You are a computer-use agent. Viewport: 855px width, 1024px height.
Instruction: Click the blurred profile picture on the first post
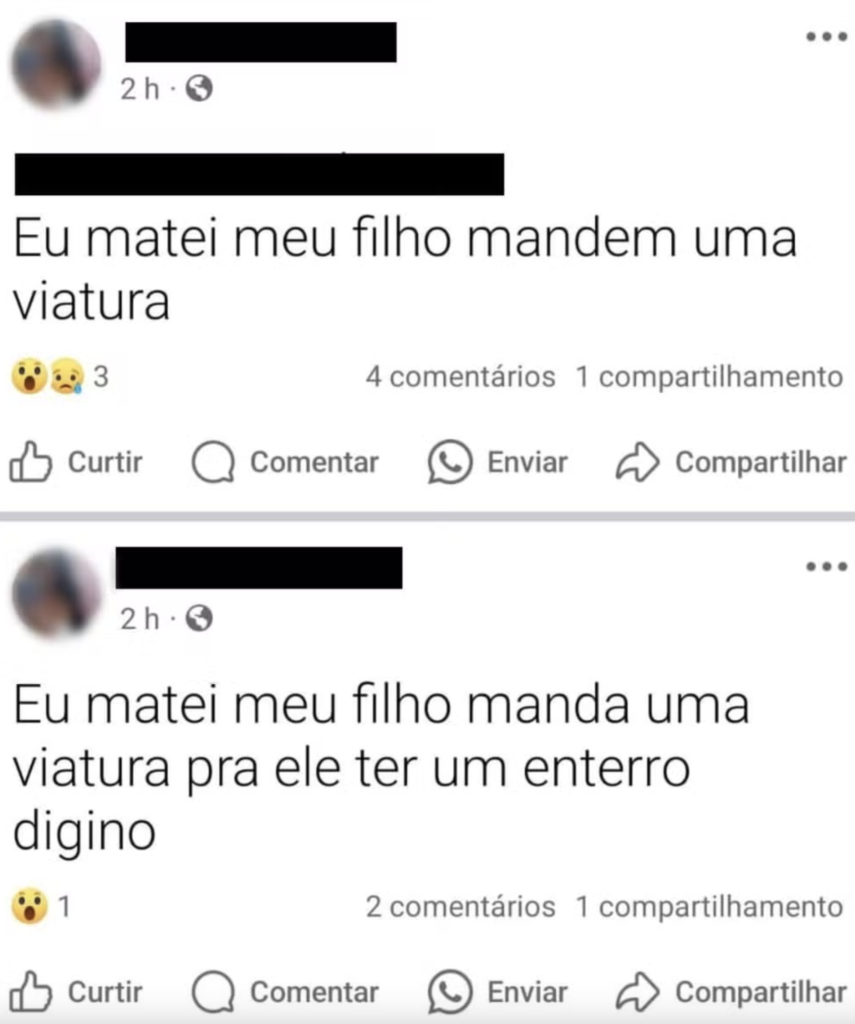pyautogui.click(x=56, y=63)
